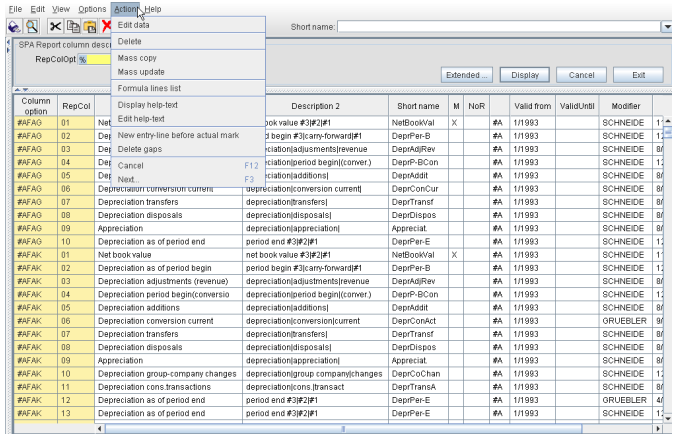This screenshot has width=675, height=435.
Task: Open the File menu
Action: pos(15,9)
